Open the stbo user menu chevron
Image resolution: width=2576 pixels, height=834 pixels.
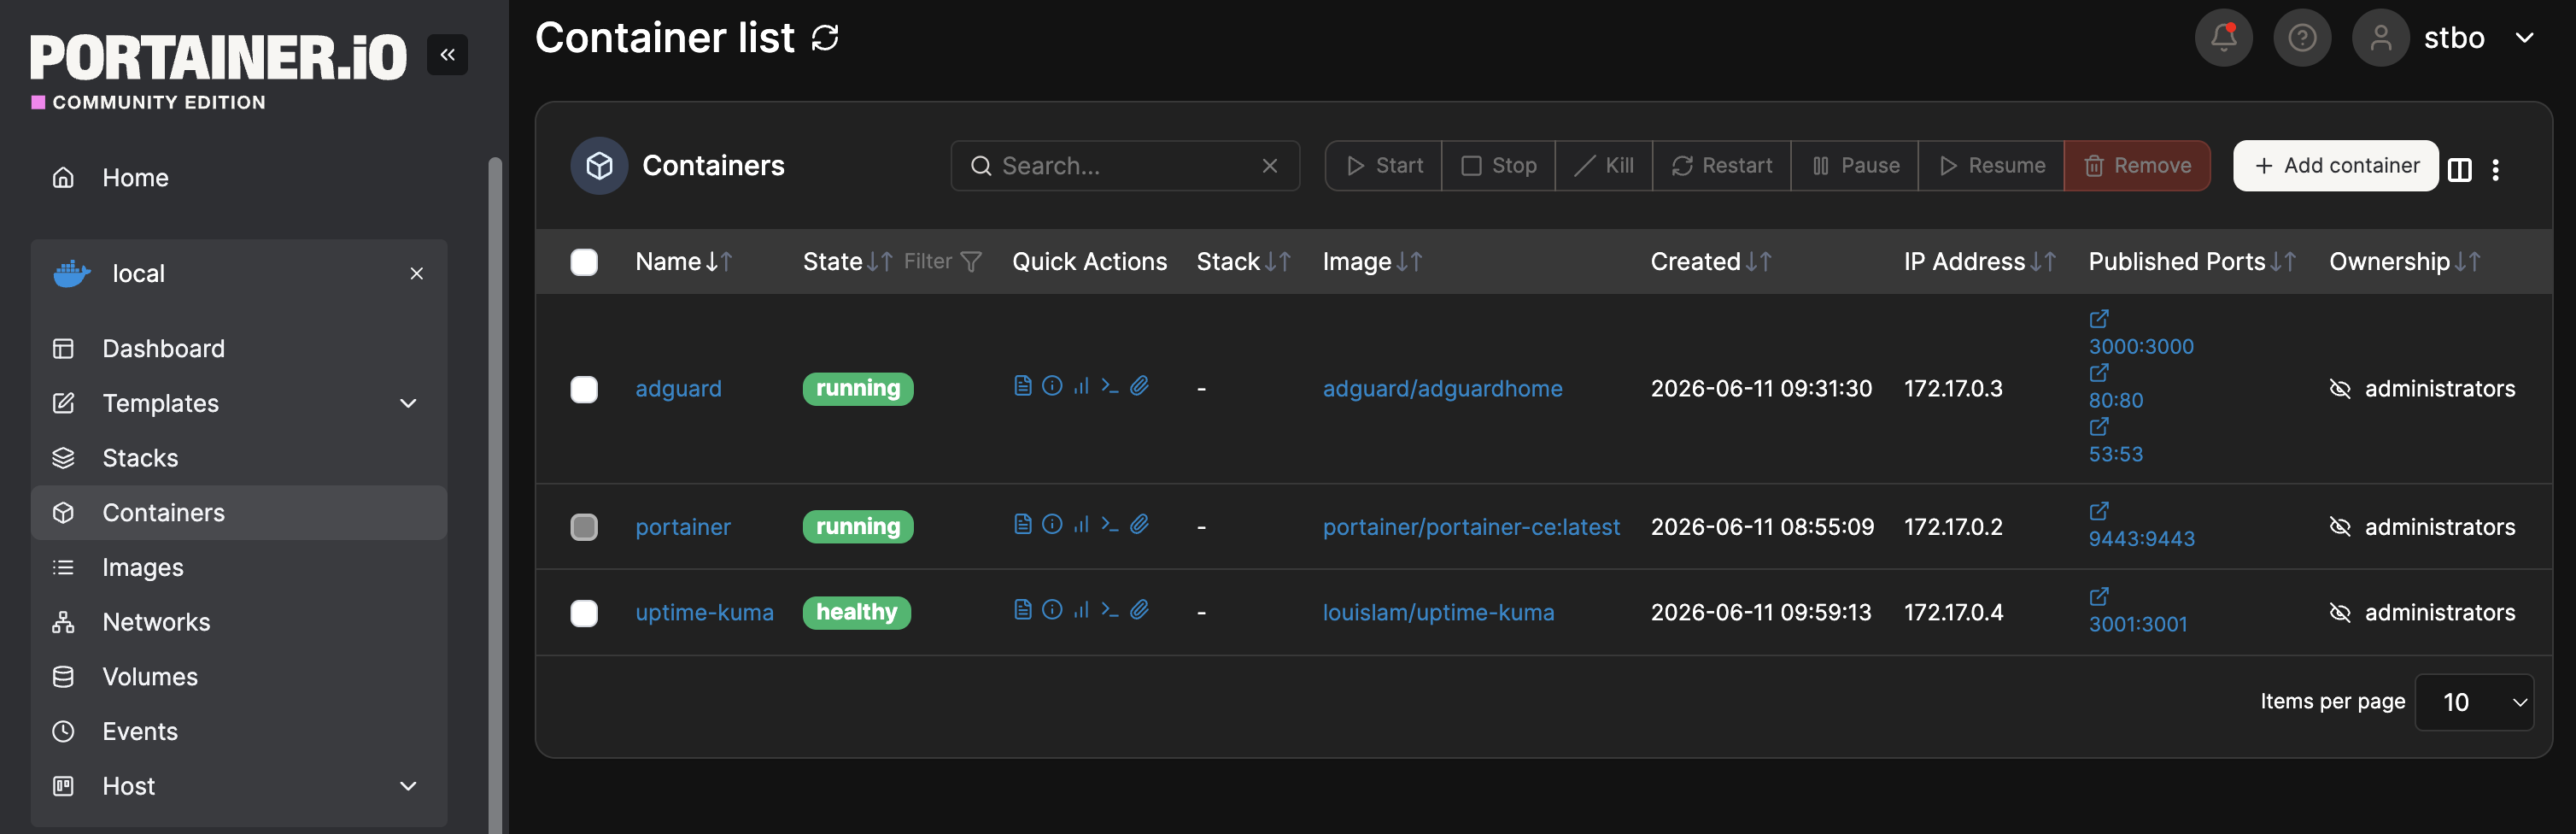click(x=2525, y=38)
